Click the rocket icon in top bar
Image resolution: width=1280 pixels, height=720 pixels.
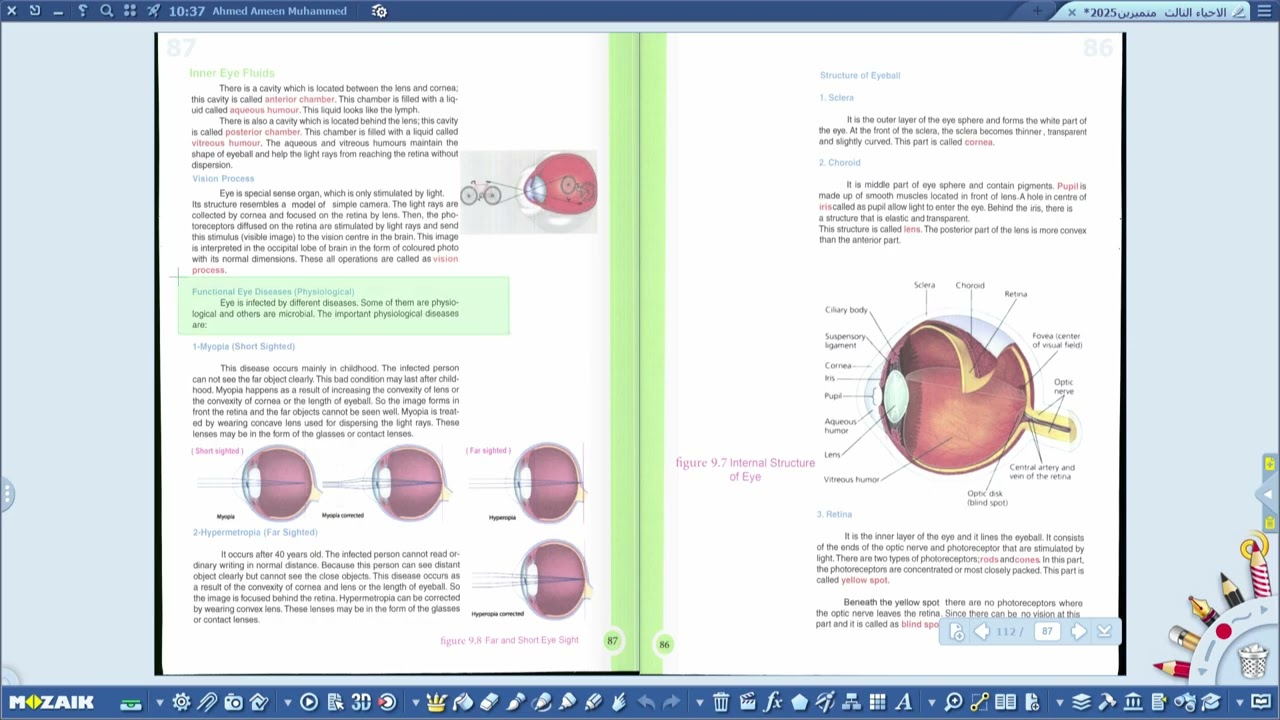click(153, 11)
